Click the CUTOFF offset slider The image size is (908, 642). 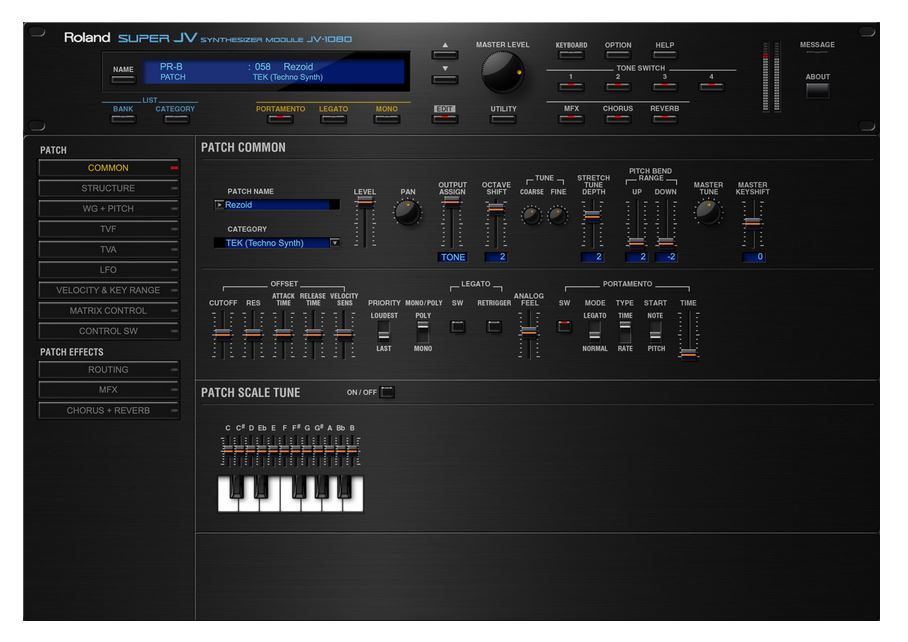222,335
